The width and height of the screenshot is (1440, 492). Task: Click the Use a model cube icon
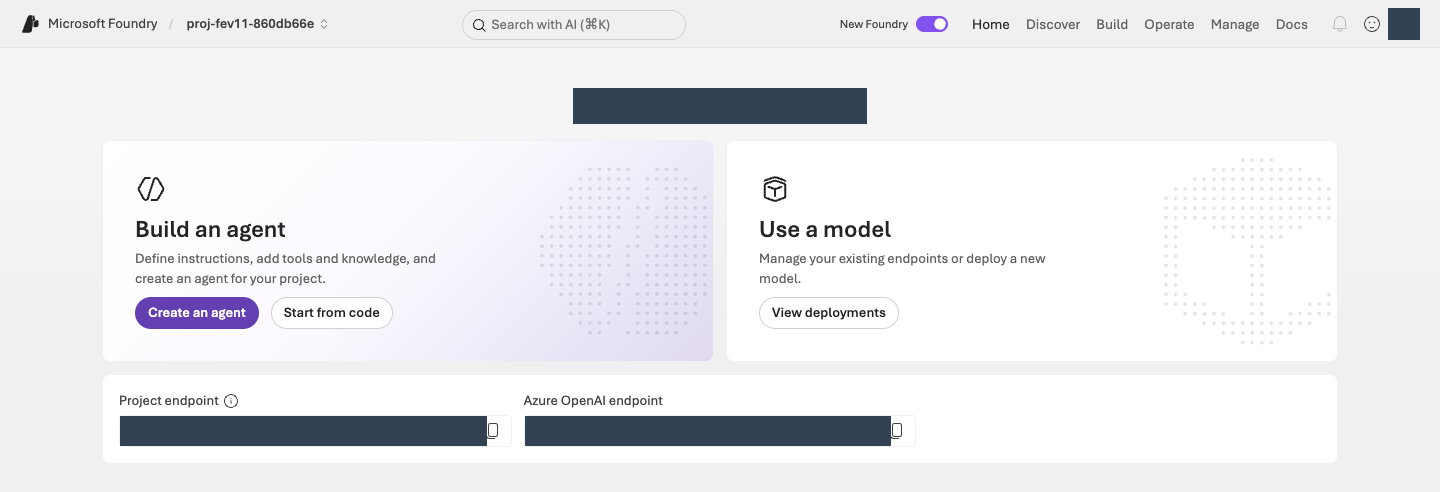pos(775,188)
